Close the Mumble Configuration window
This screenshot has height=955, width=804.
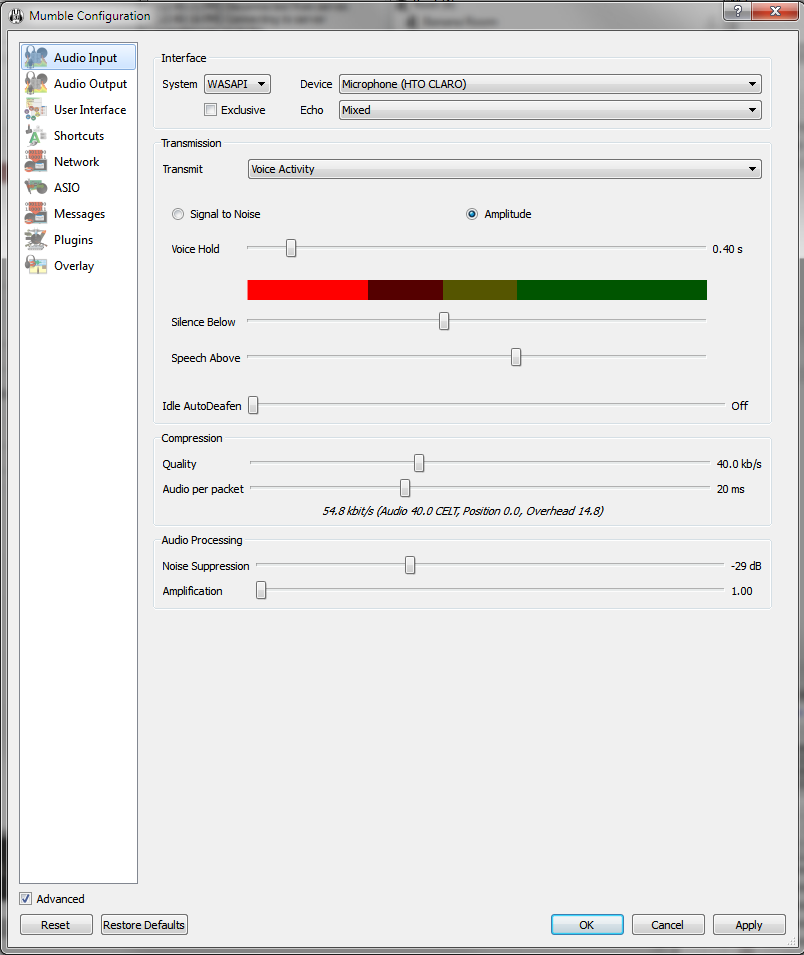[x=775, y=11]
